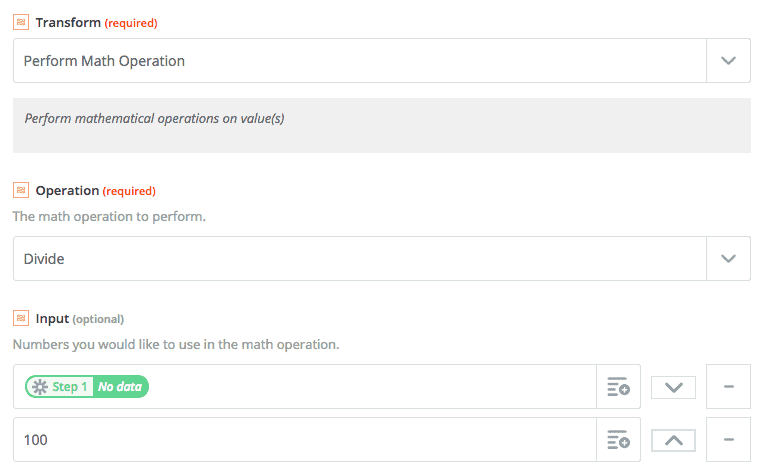This screenshot has height=469, width=765.
Task: Remove the Step 1 input row
Action: tap(729, 387)
